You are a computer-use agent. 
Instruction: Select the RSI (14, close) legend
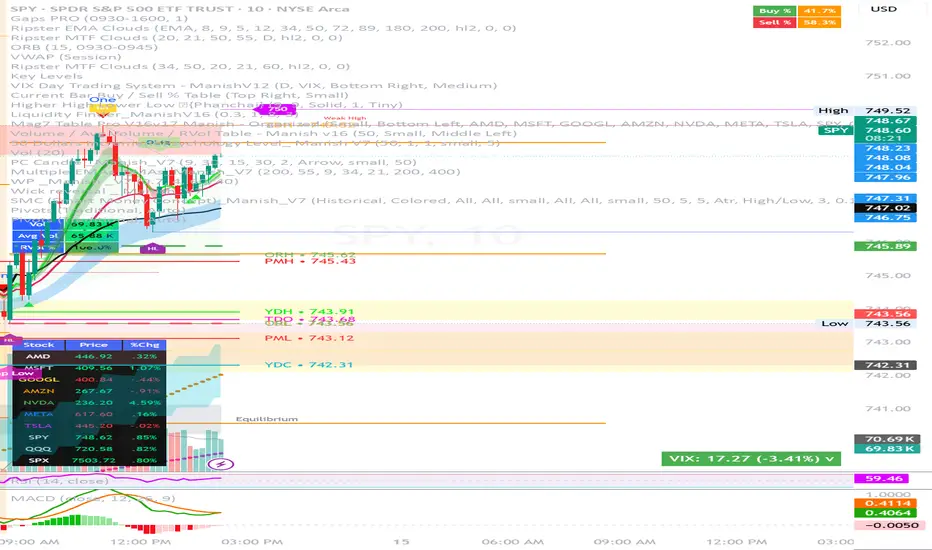point(59,480)
